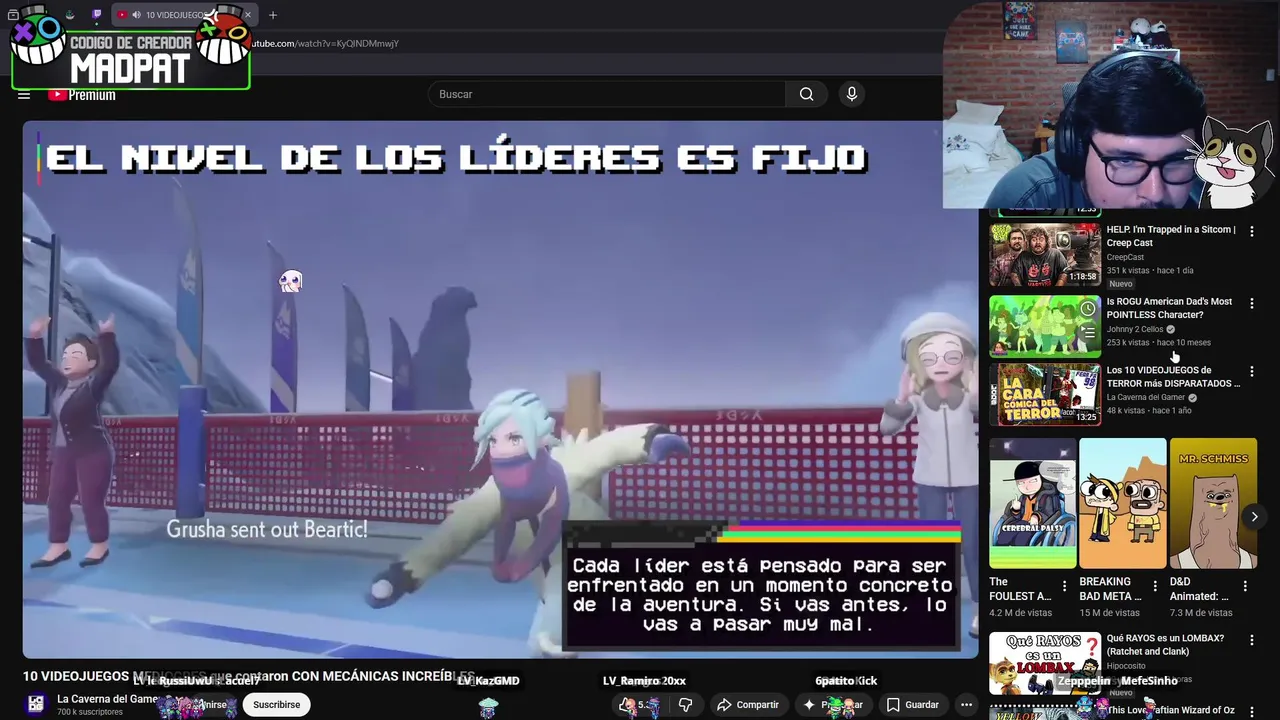Open BREAKING BAD META short title text
The image size is (1280, 720).
(1110, 589)
